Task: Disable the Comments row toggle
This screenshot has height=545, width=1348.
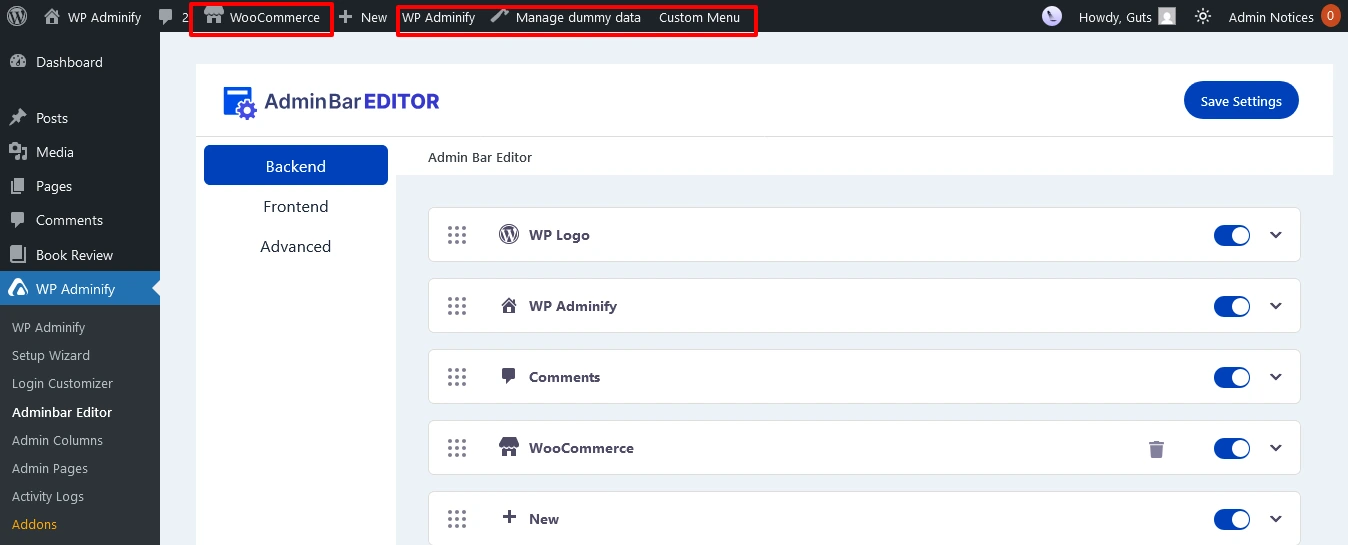Action: point(1232,377)
